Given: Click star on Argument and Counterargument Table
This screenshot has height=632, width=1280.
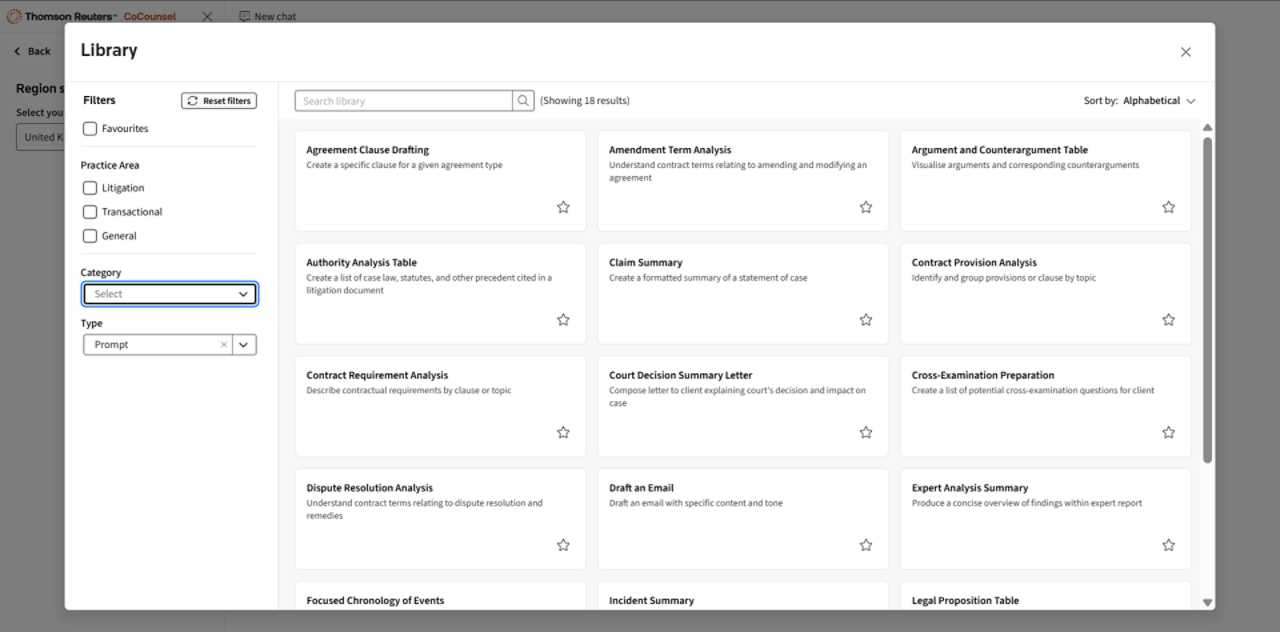Looking at the screenshot, I should (x=1168, y=207).
